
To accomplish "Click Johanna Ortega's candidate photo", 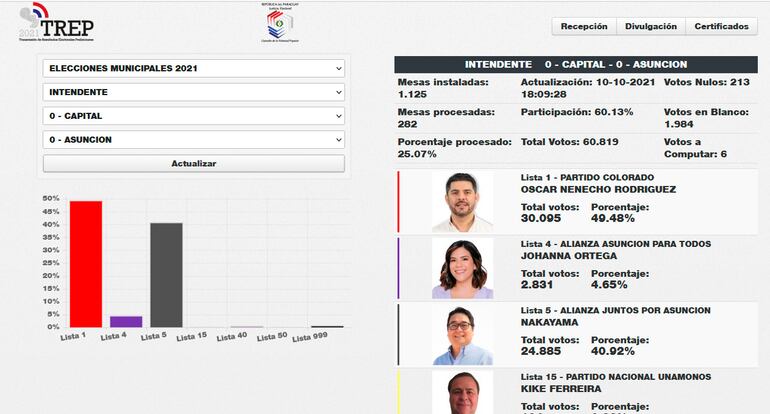I will (462, 268).
